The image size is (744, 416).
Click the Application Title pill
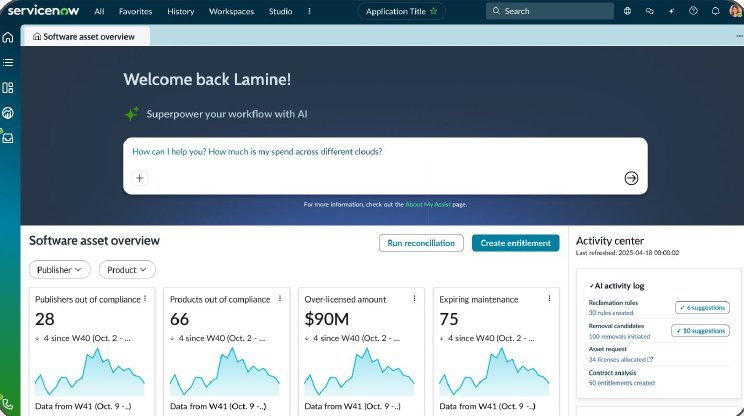pyautogui.click(x=401, y=11)
